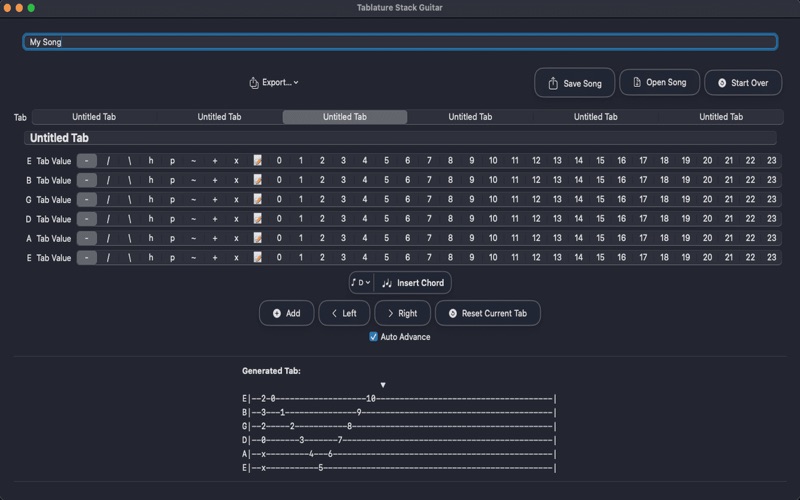Open the custom note editor on the G string row
800x500 pixels.
coord(258,199)
